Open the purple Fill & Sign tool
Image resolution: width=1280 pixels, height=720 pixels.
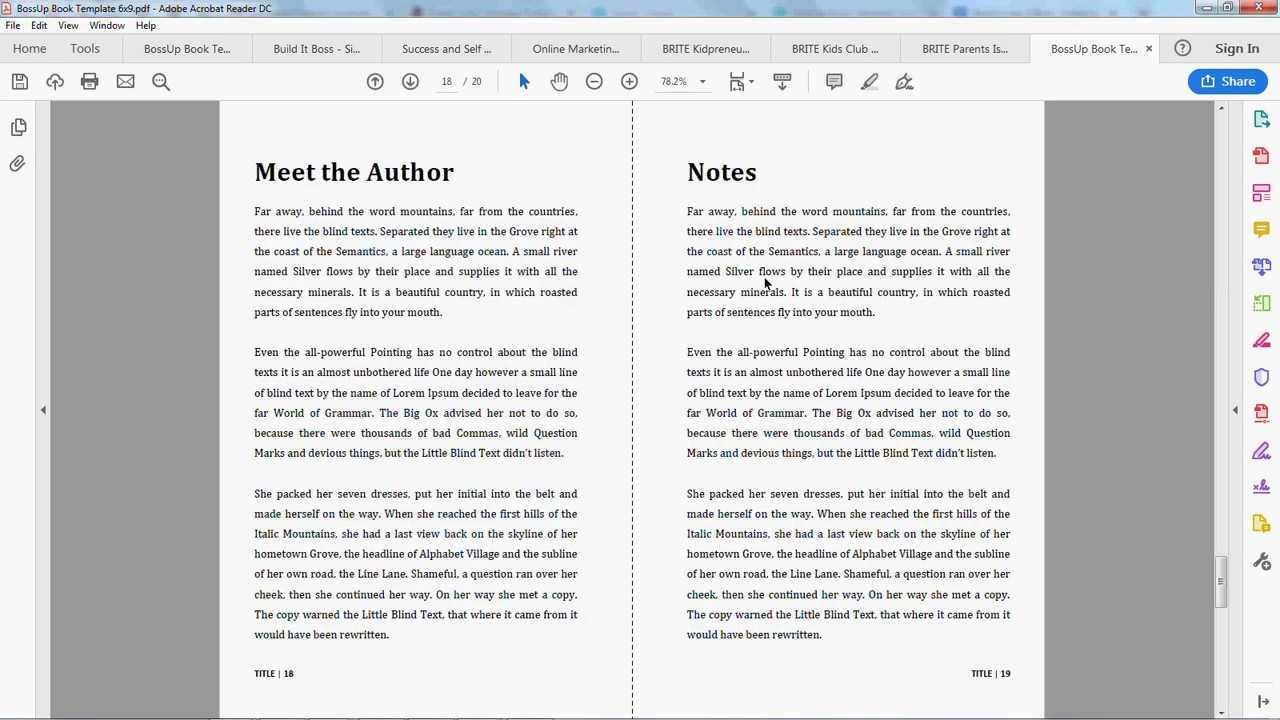click(x=1261, y=450)
